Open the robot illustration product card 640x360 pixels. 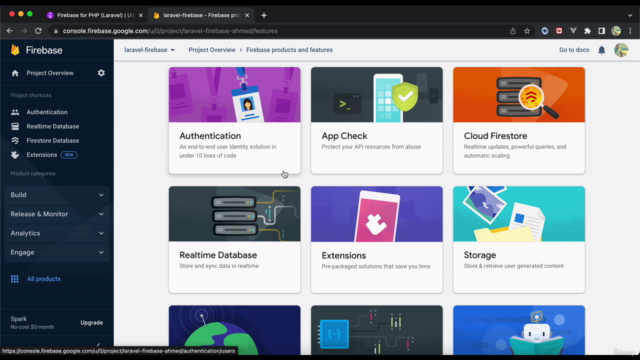tap(519, 330)
